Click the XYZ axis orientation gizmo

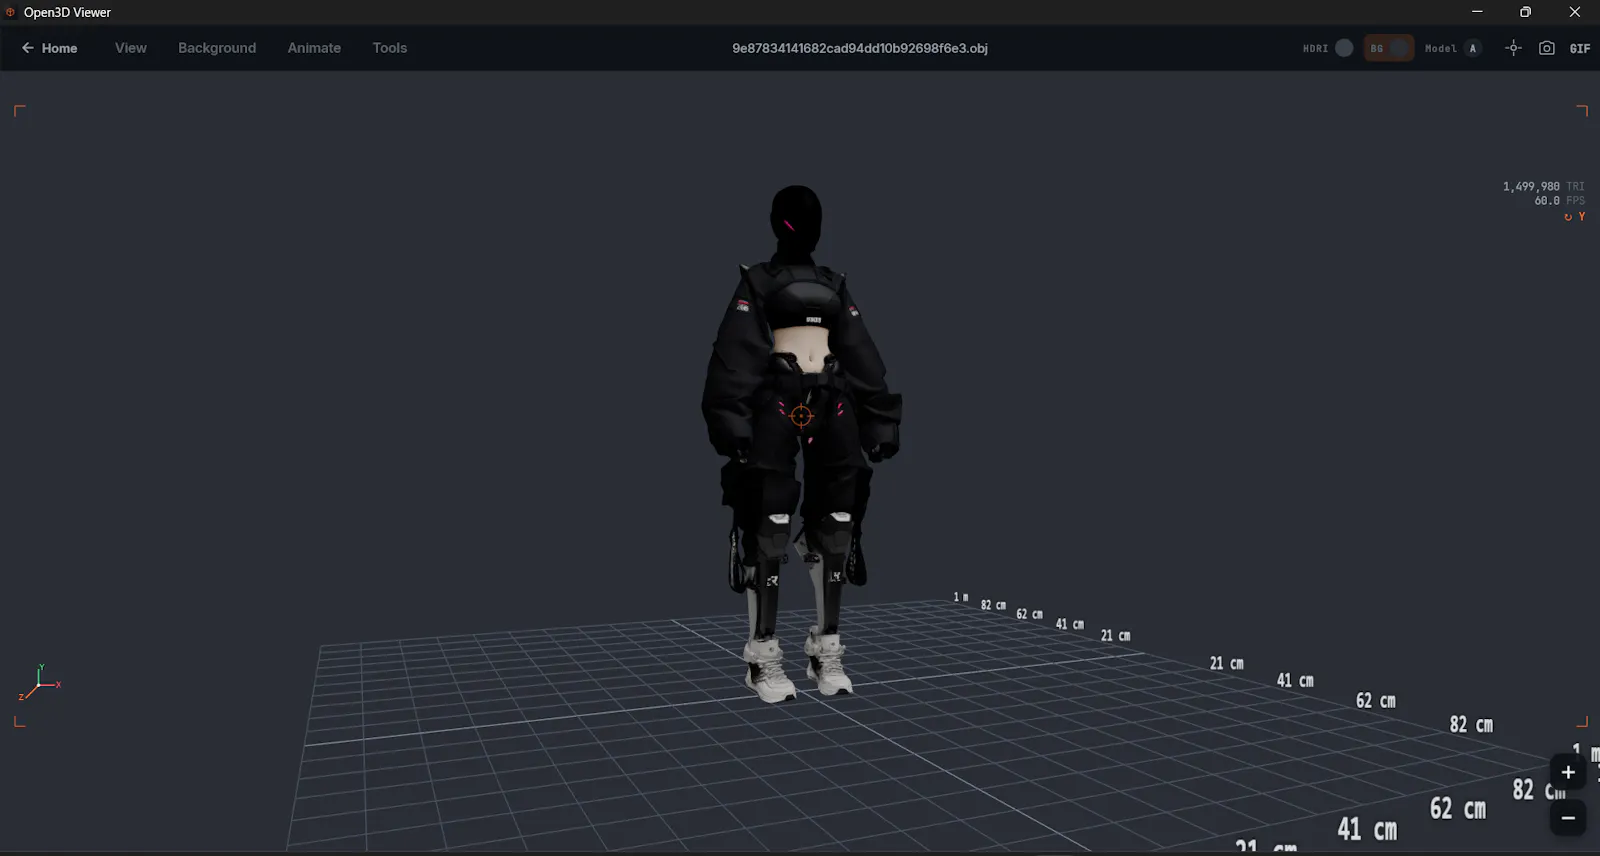point(40,683)
